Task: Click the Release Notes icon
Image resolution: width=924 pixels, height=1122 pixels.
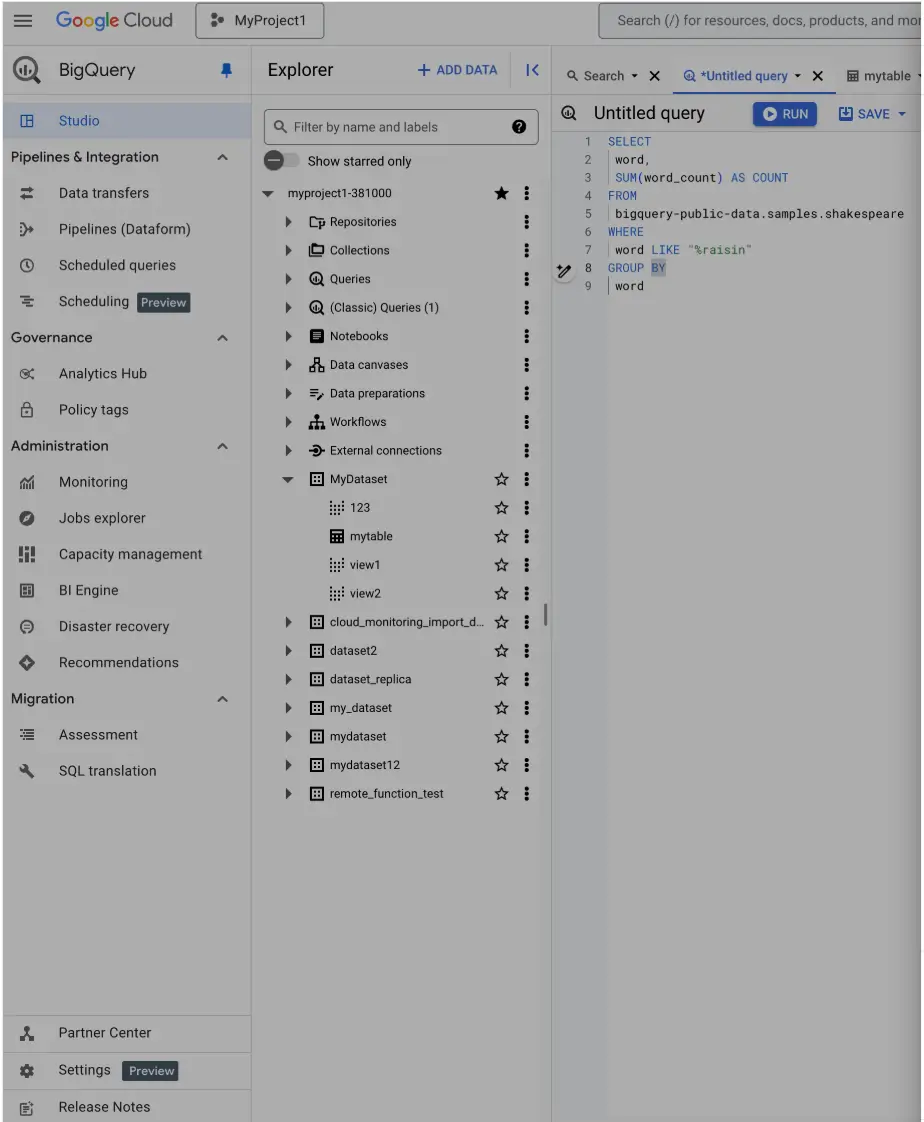Action: click(26, 1108)
